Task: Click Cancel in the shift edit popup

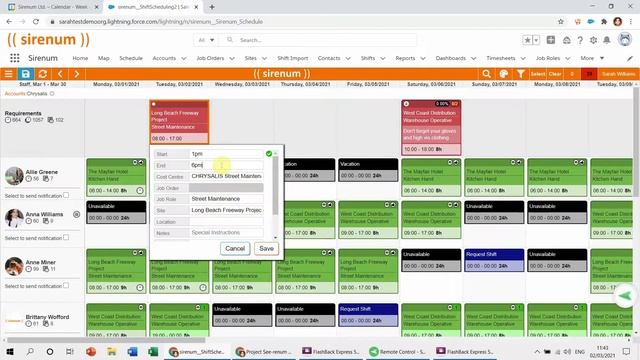Action: (235, 248)
